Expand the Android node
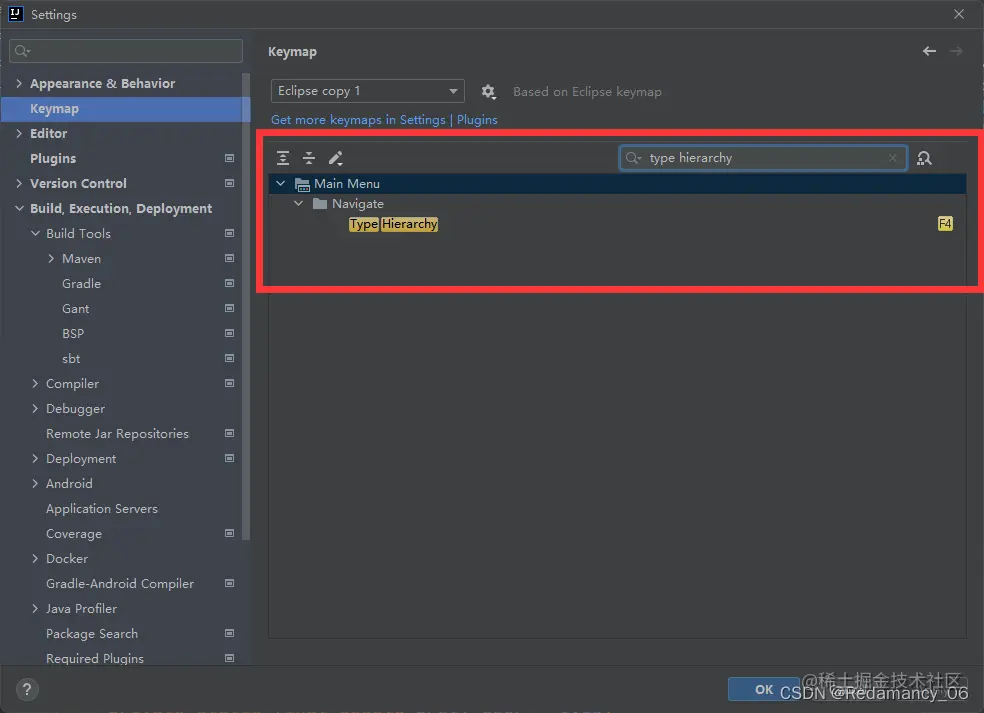Screen dimensions: 984x713 click(35, 484)
